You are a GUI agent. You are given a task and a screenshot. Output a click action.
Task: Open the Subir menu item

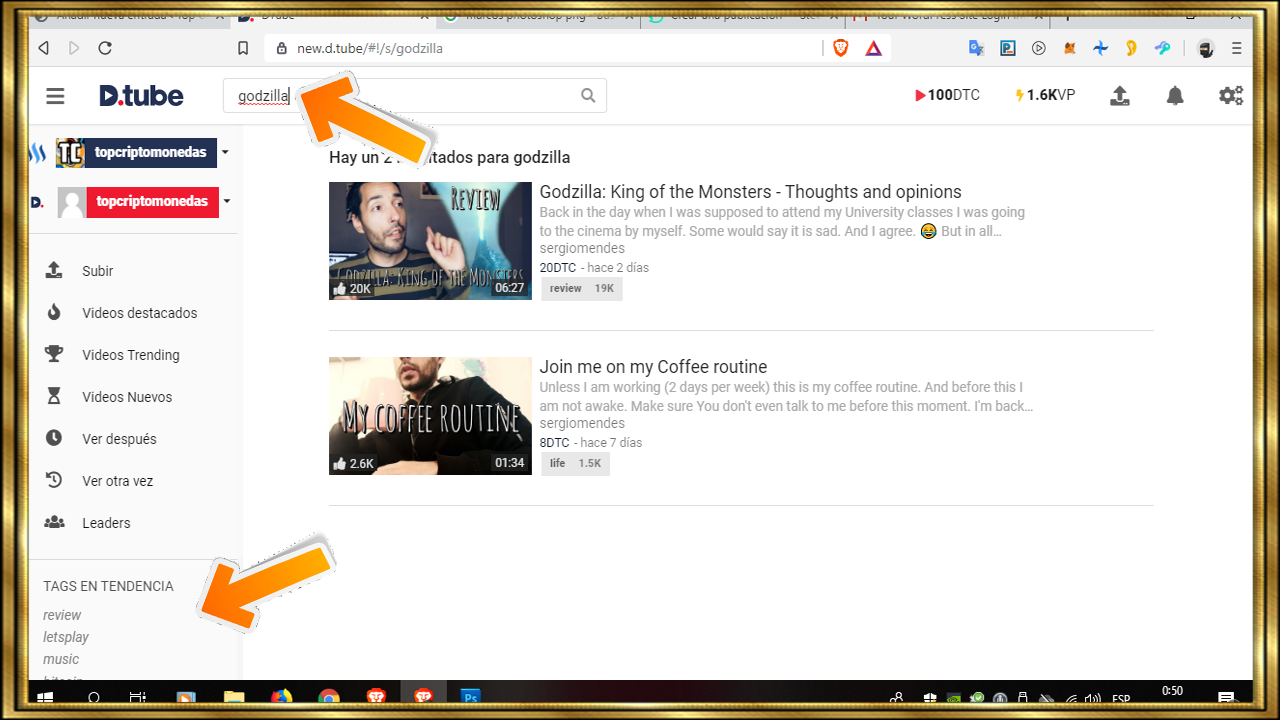[98, 271]
